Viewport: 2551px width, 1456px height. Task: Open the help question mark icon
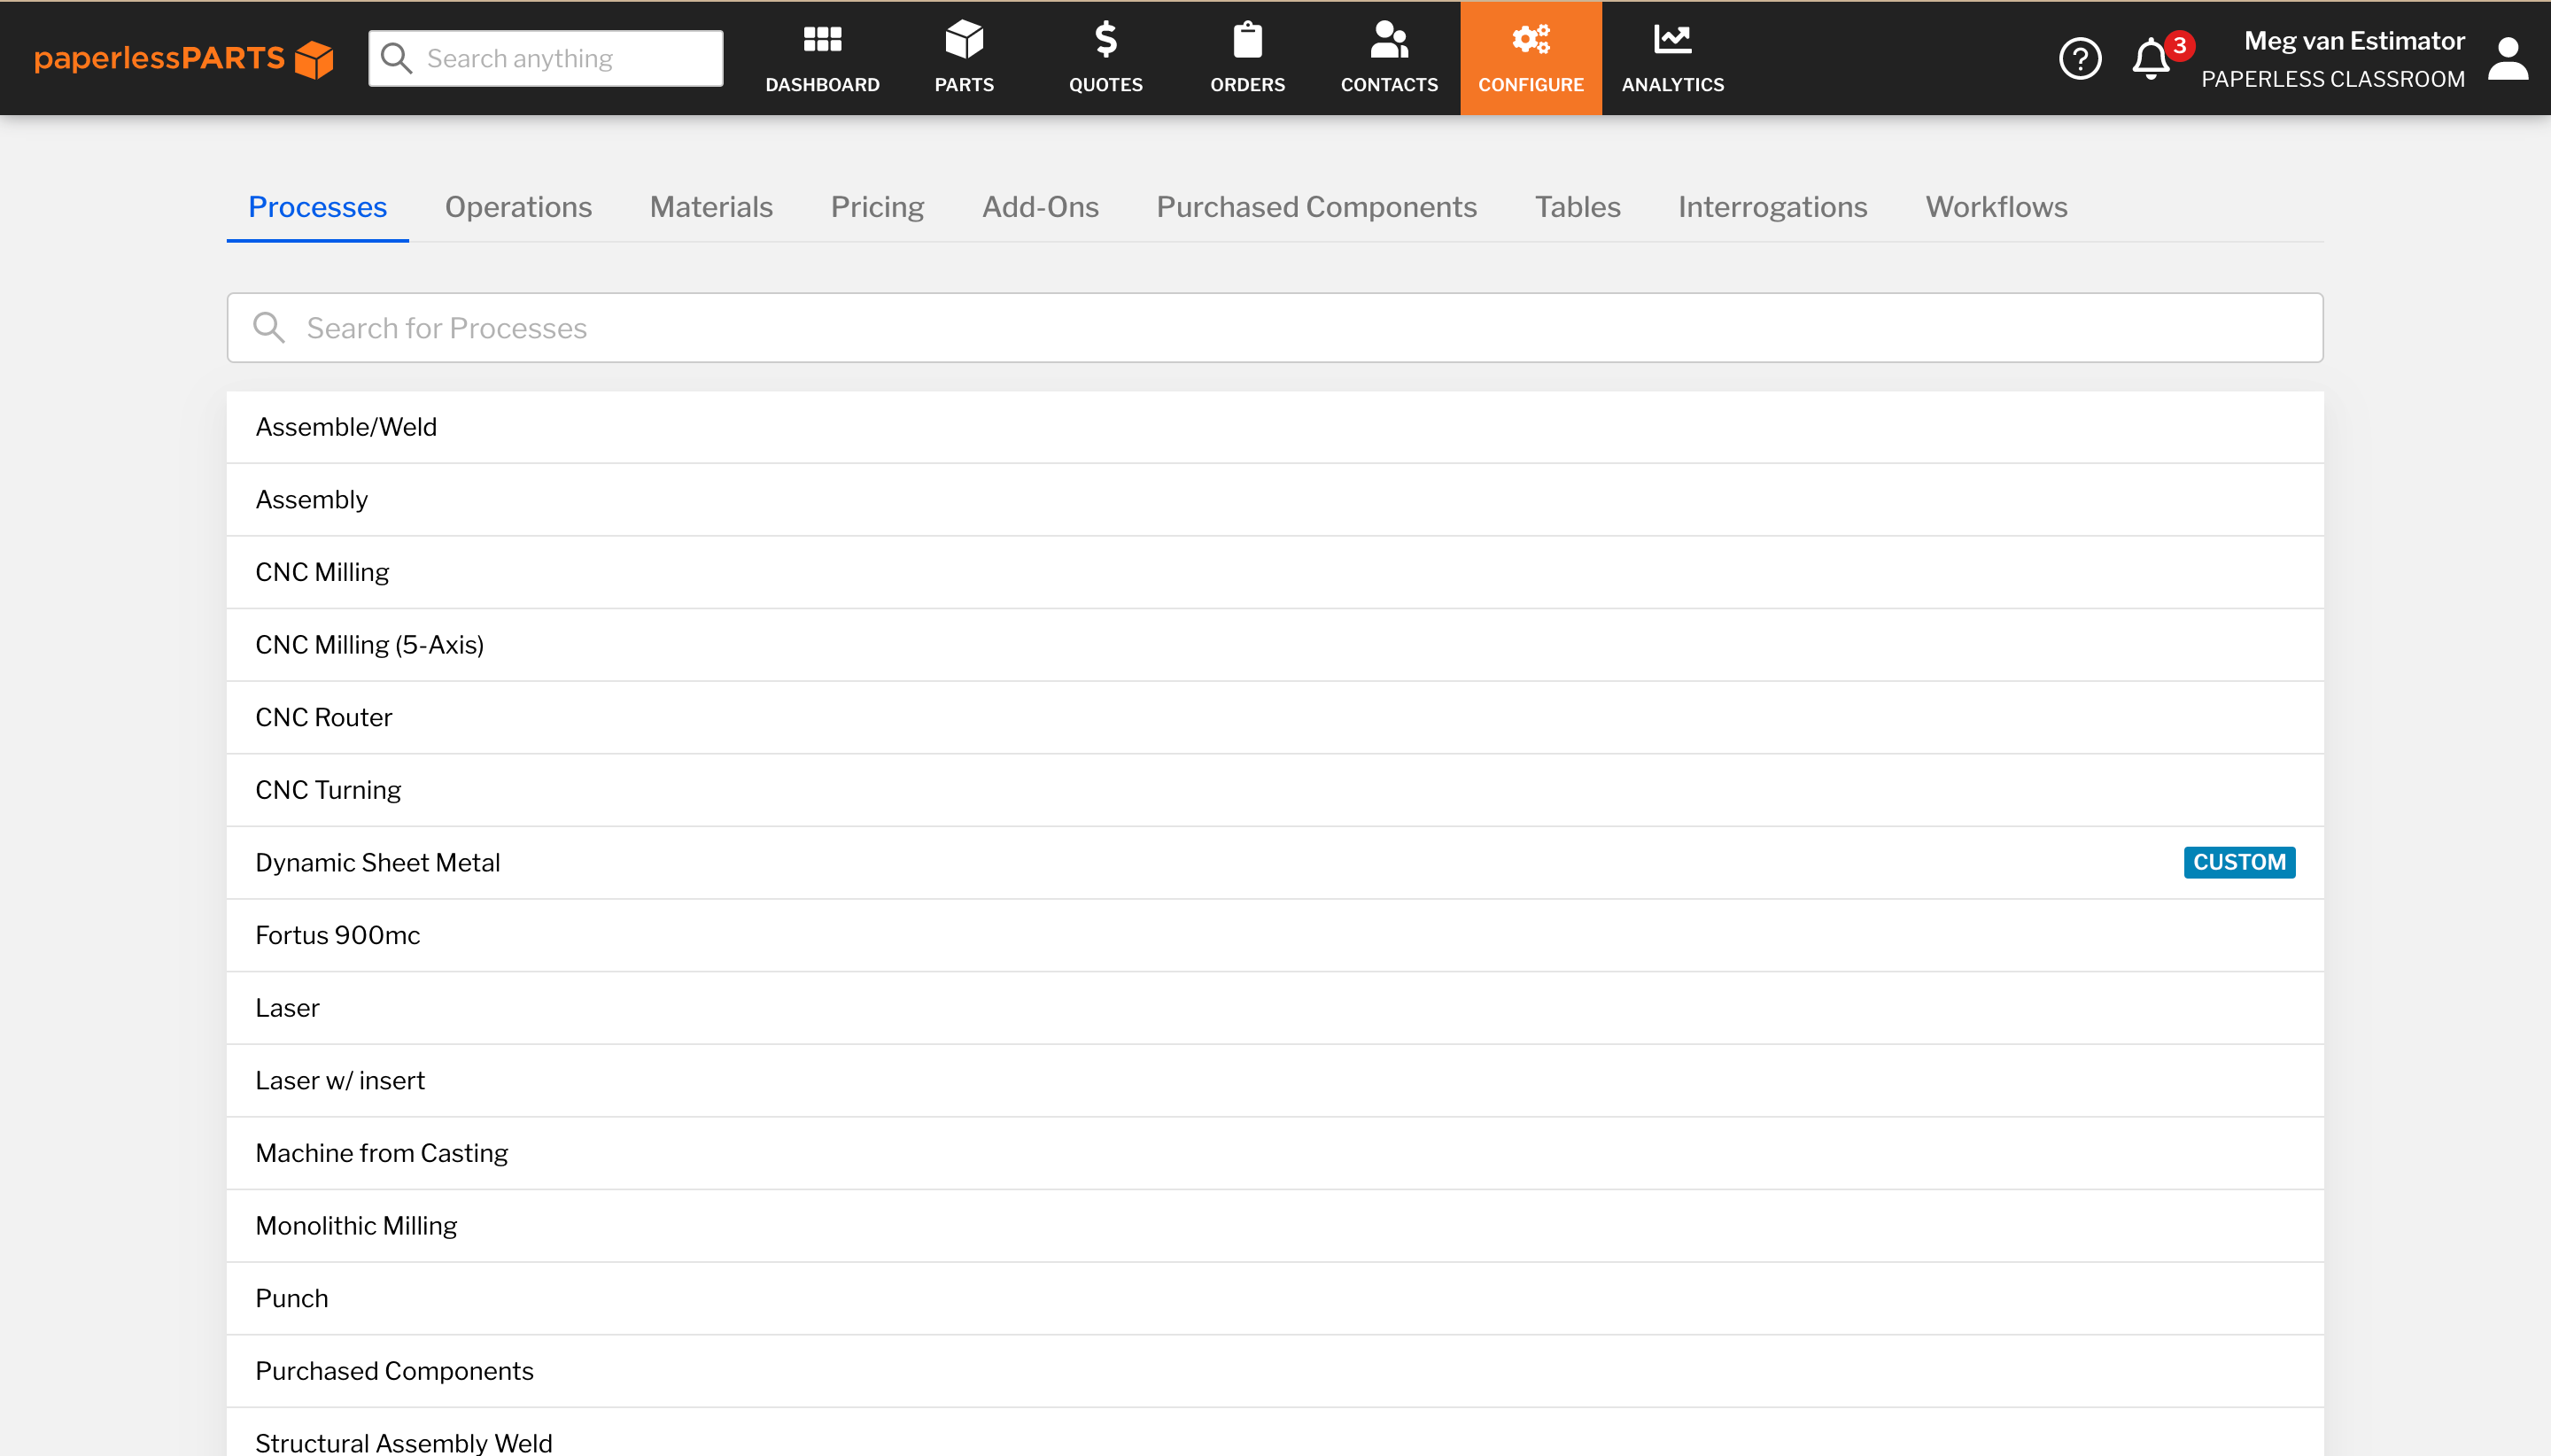coord(2081,58)
